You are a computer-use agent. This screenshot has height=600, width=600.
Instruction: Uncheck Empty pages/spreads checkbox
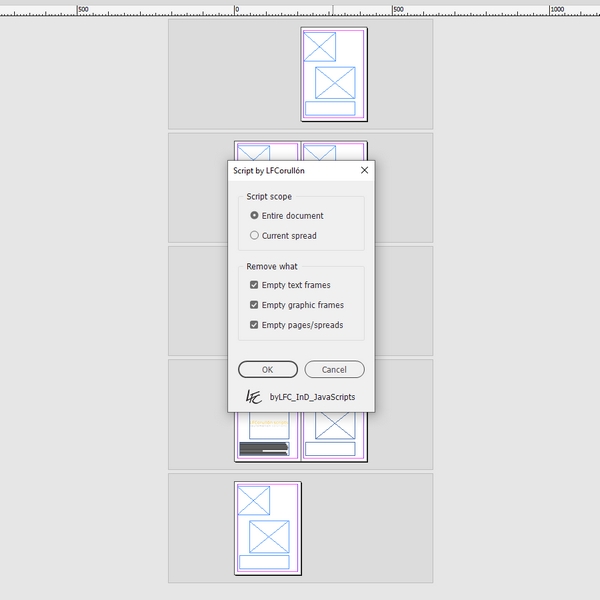pyautogui.click(x=254, y=324)
